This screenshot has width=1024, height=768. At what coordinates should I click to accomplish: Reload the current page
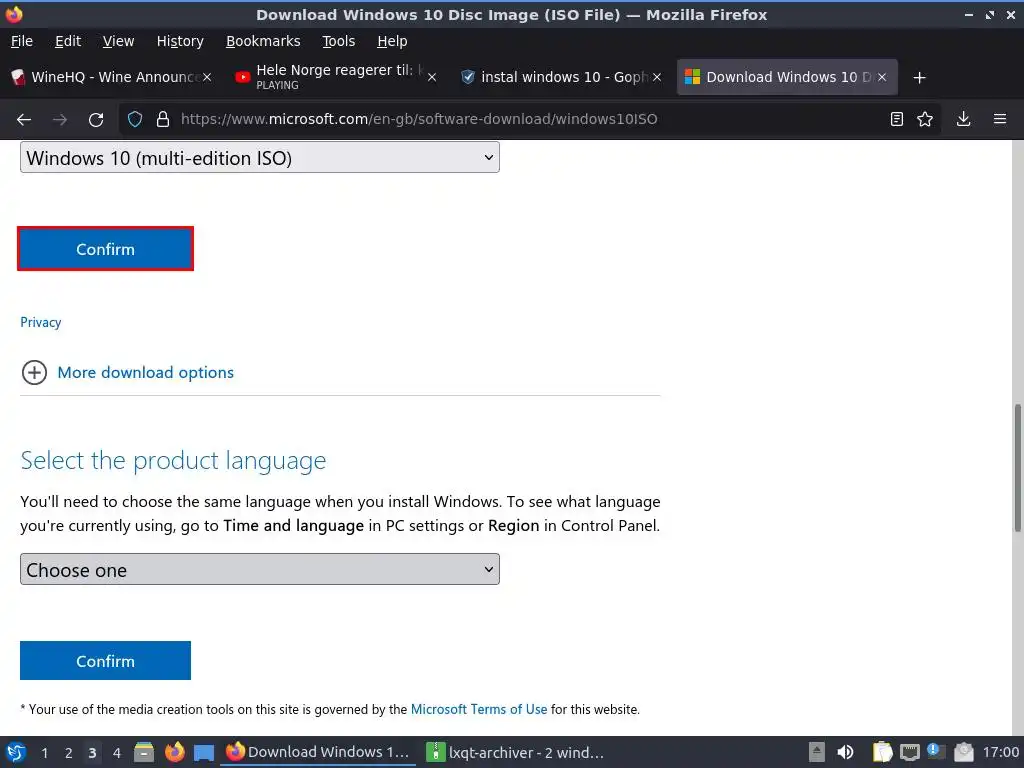(96, 120)
